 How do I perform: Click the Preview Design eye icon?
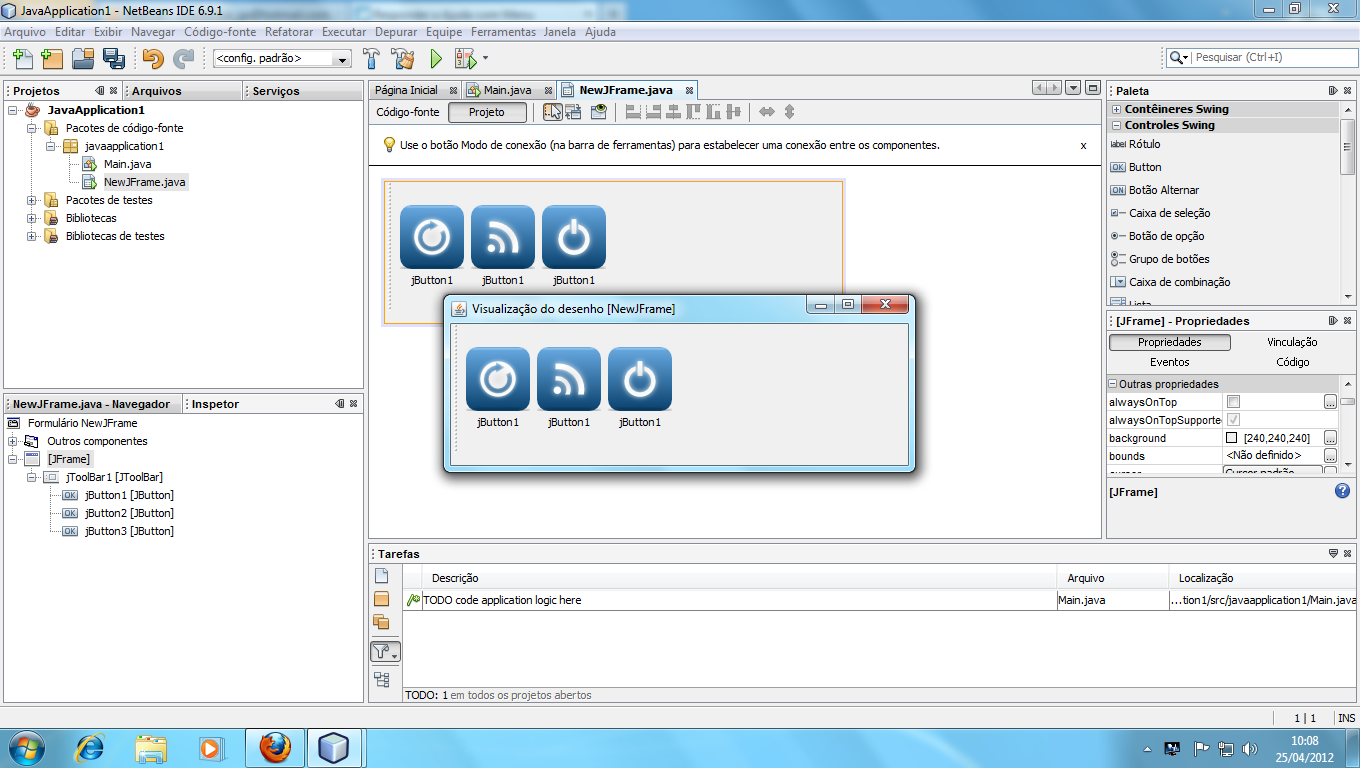(x=599, y=112)
